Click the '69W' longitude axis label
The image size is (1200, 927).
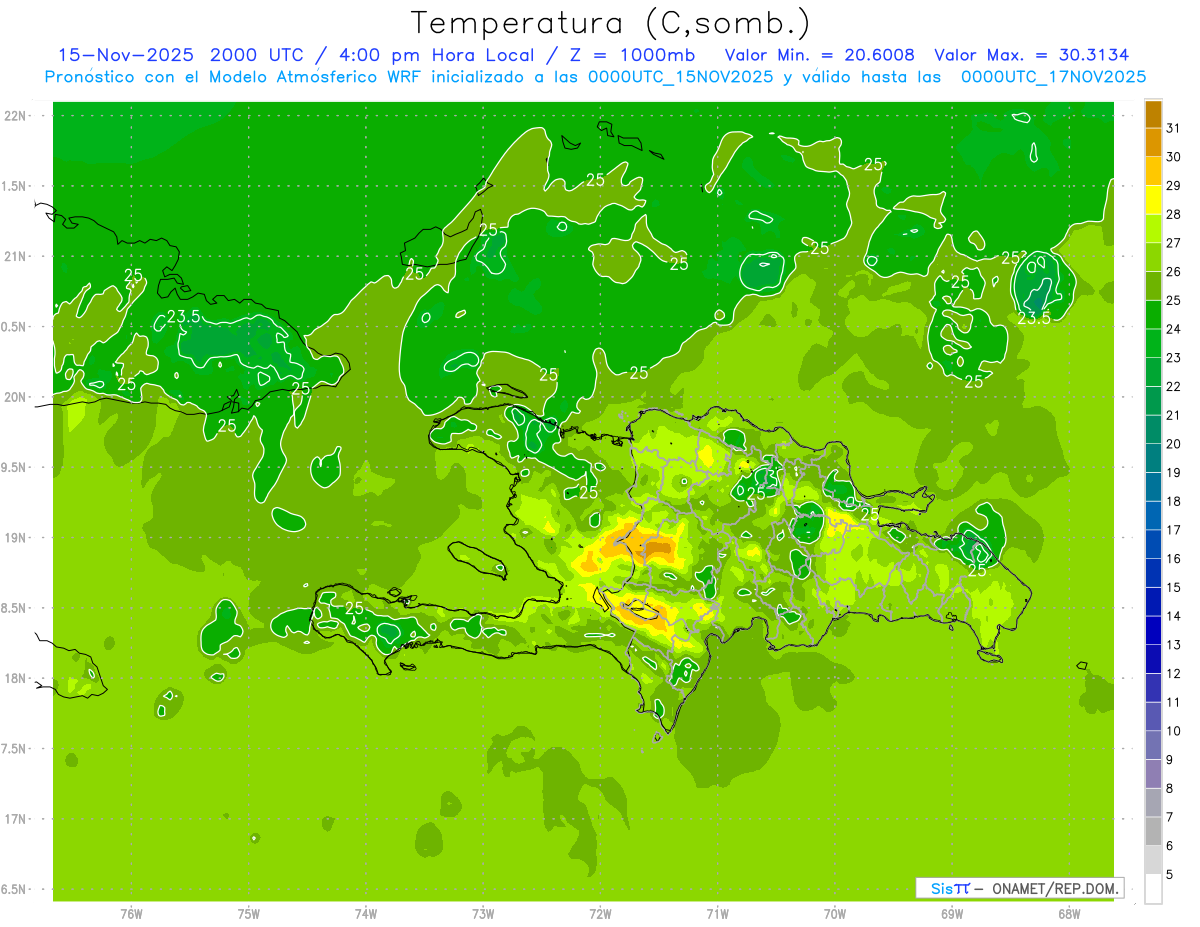[951, 914]
